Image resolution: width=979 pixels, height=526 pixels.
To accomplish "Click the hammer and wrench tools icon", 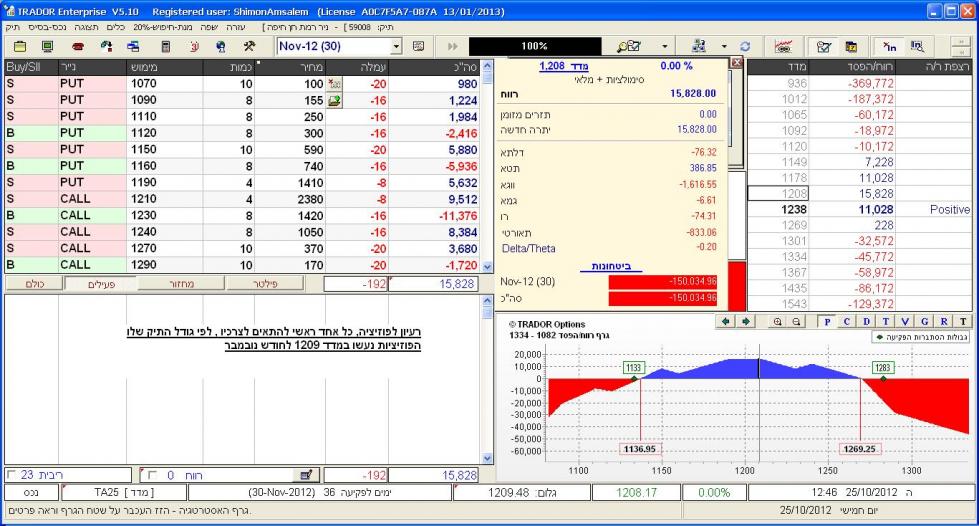I will pos(249,47).
